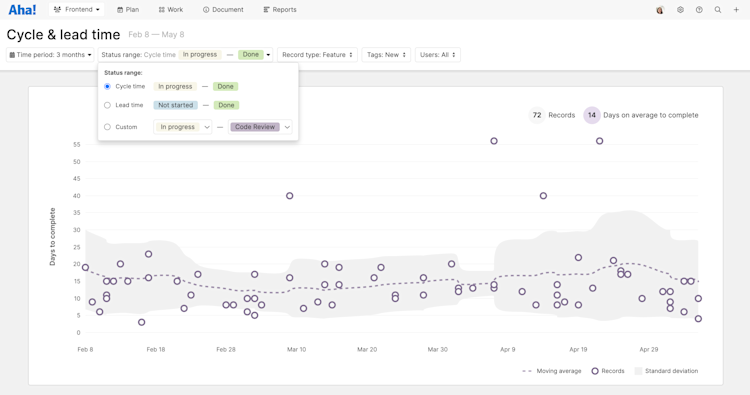Click the Work menu grid icon
Viewport: 750px width, 395px height.
(x=162, y=10)
